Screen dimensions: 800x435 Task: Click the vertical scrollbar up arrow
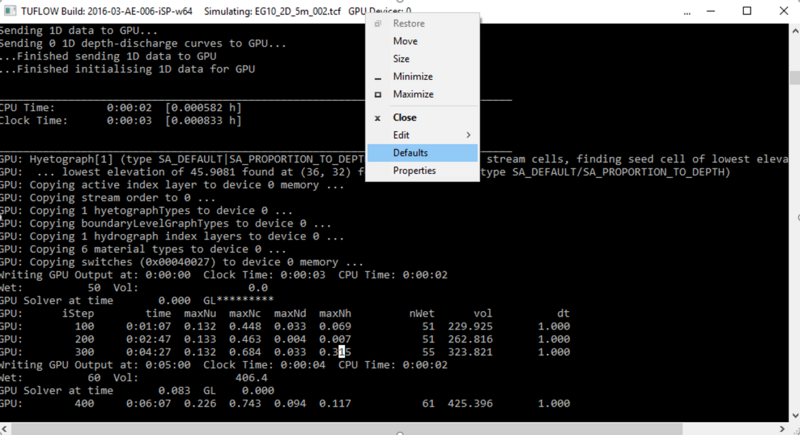coord(795,30)
